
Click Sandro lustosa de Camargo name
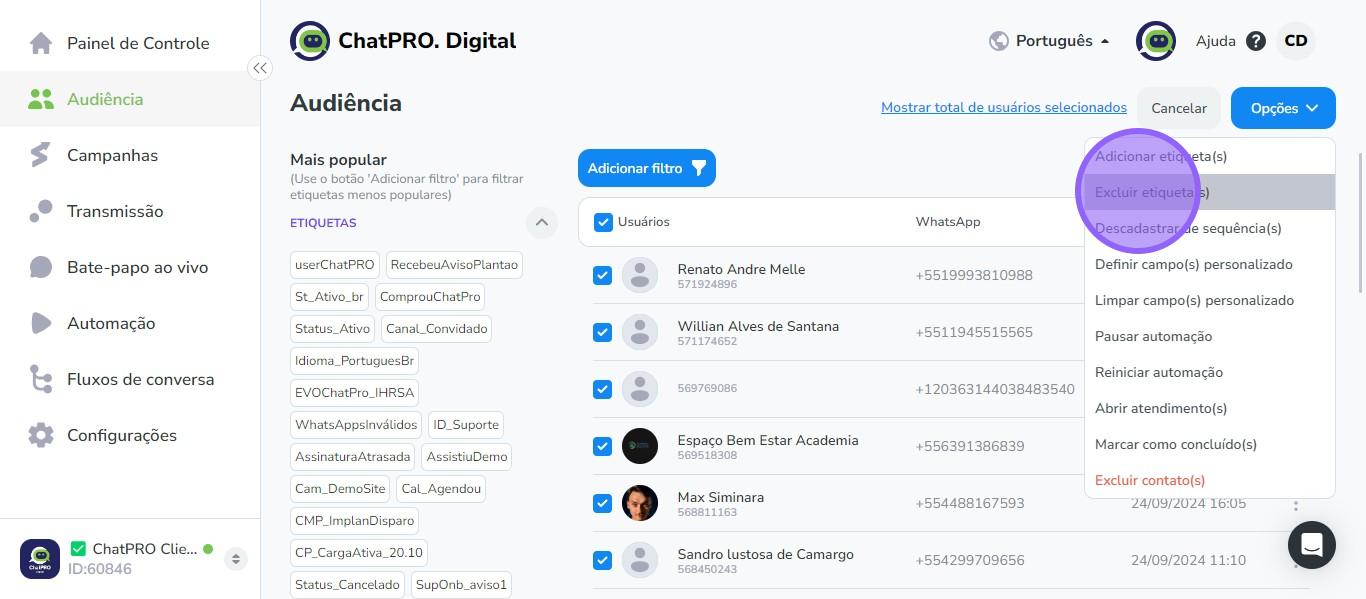(766, 554)
